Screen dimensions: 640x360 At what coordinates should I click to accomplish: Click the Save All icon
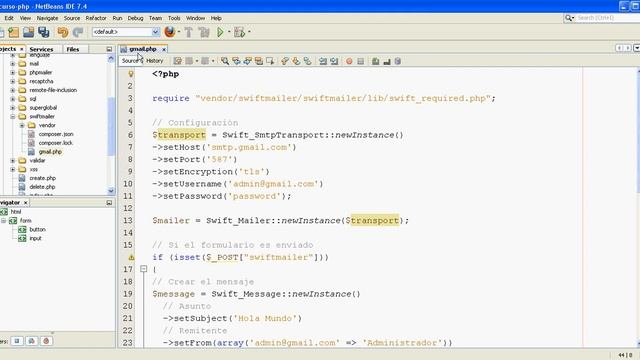pos(43,32)
